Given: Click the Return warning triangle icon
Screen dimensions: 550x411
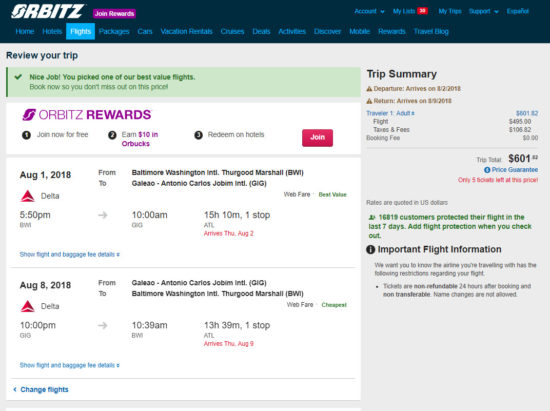Looking at the screenshot, I should tap(369, 101).
